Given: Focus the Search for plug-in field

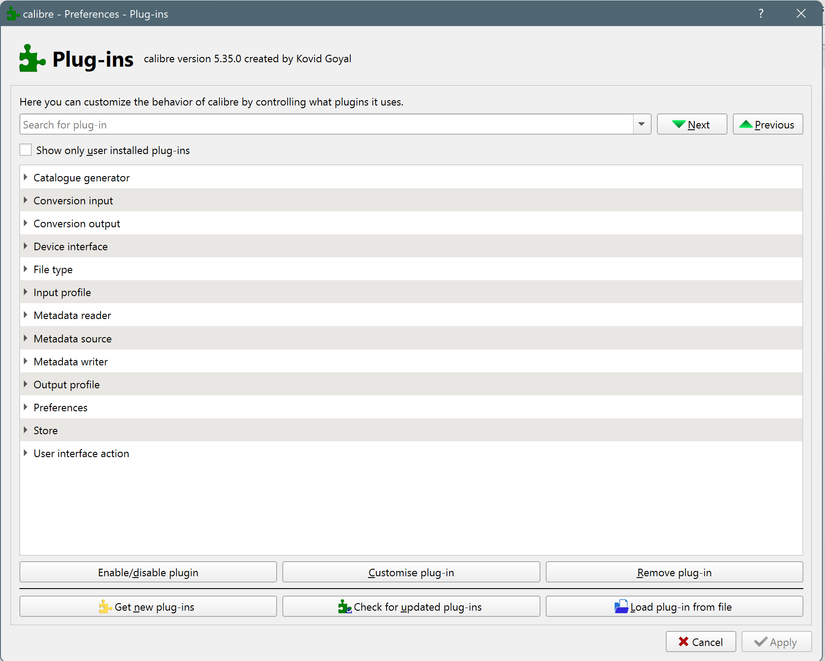Looking at the screenshot, I should click(x=326, y=124).
